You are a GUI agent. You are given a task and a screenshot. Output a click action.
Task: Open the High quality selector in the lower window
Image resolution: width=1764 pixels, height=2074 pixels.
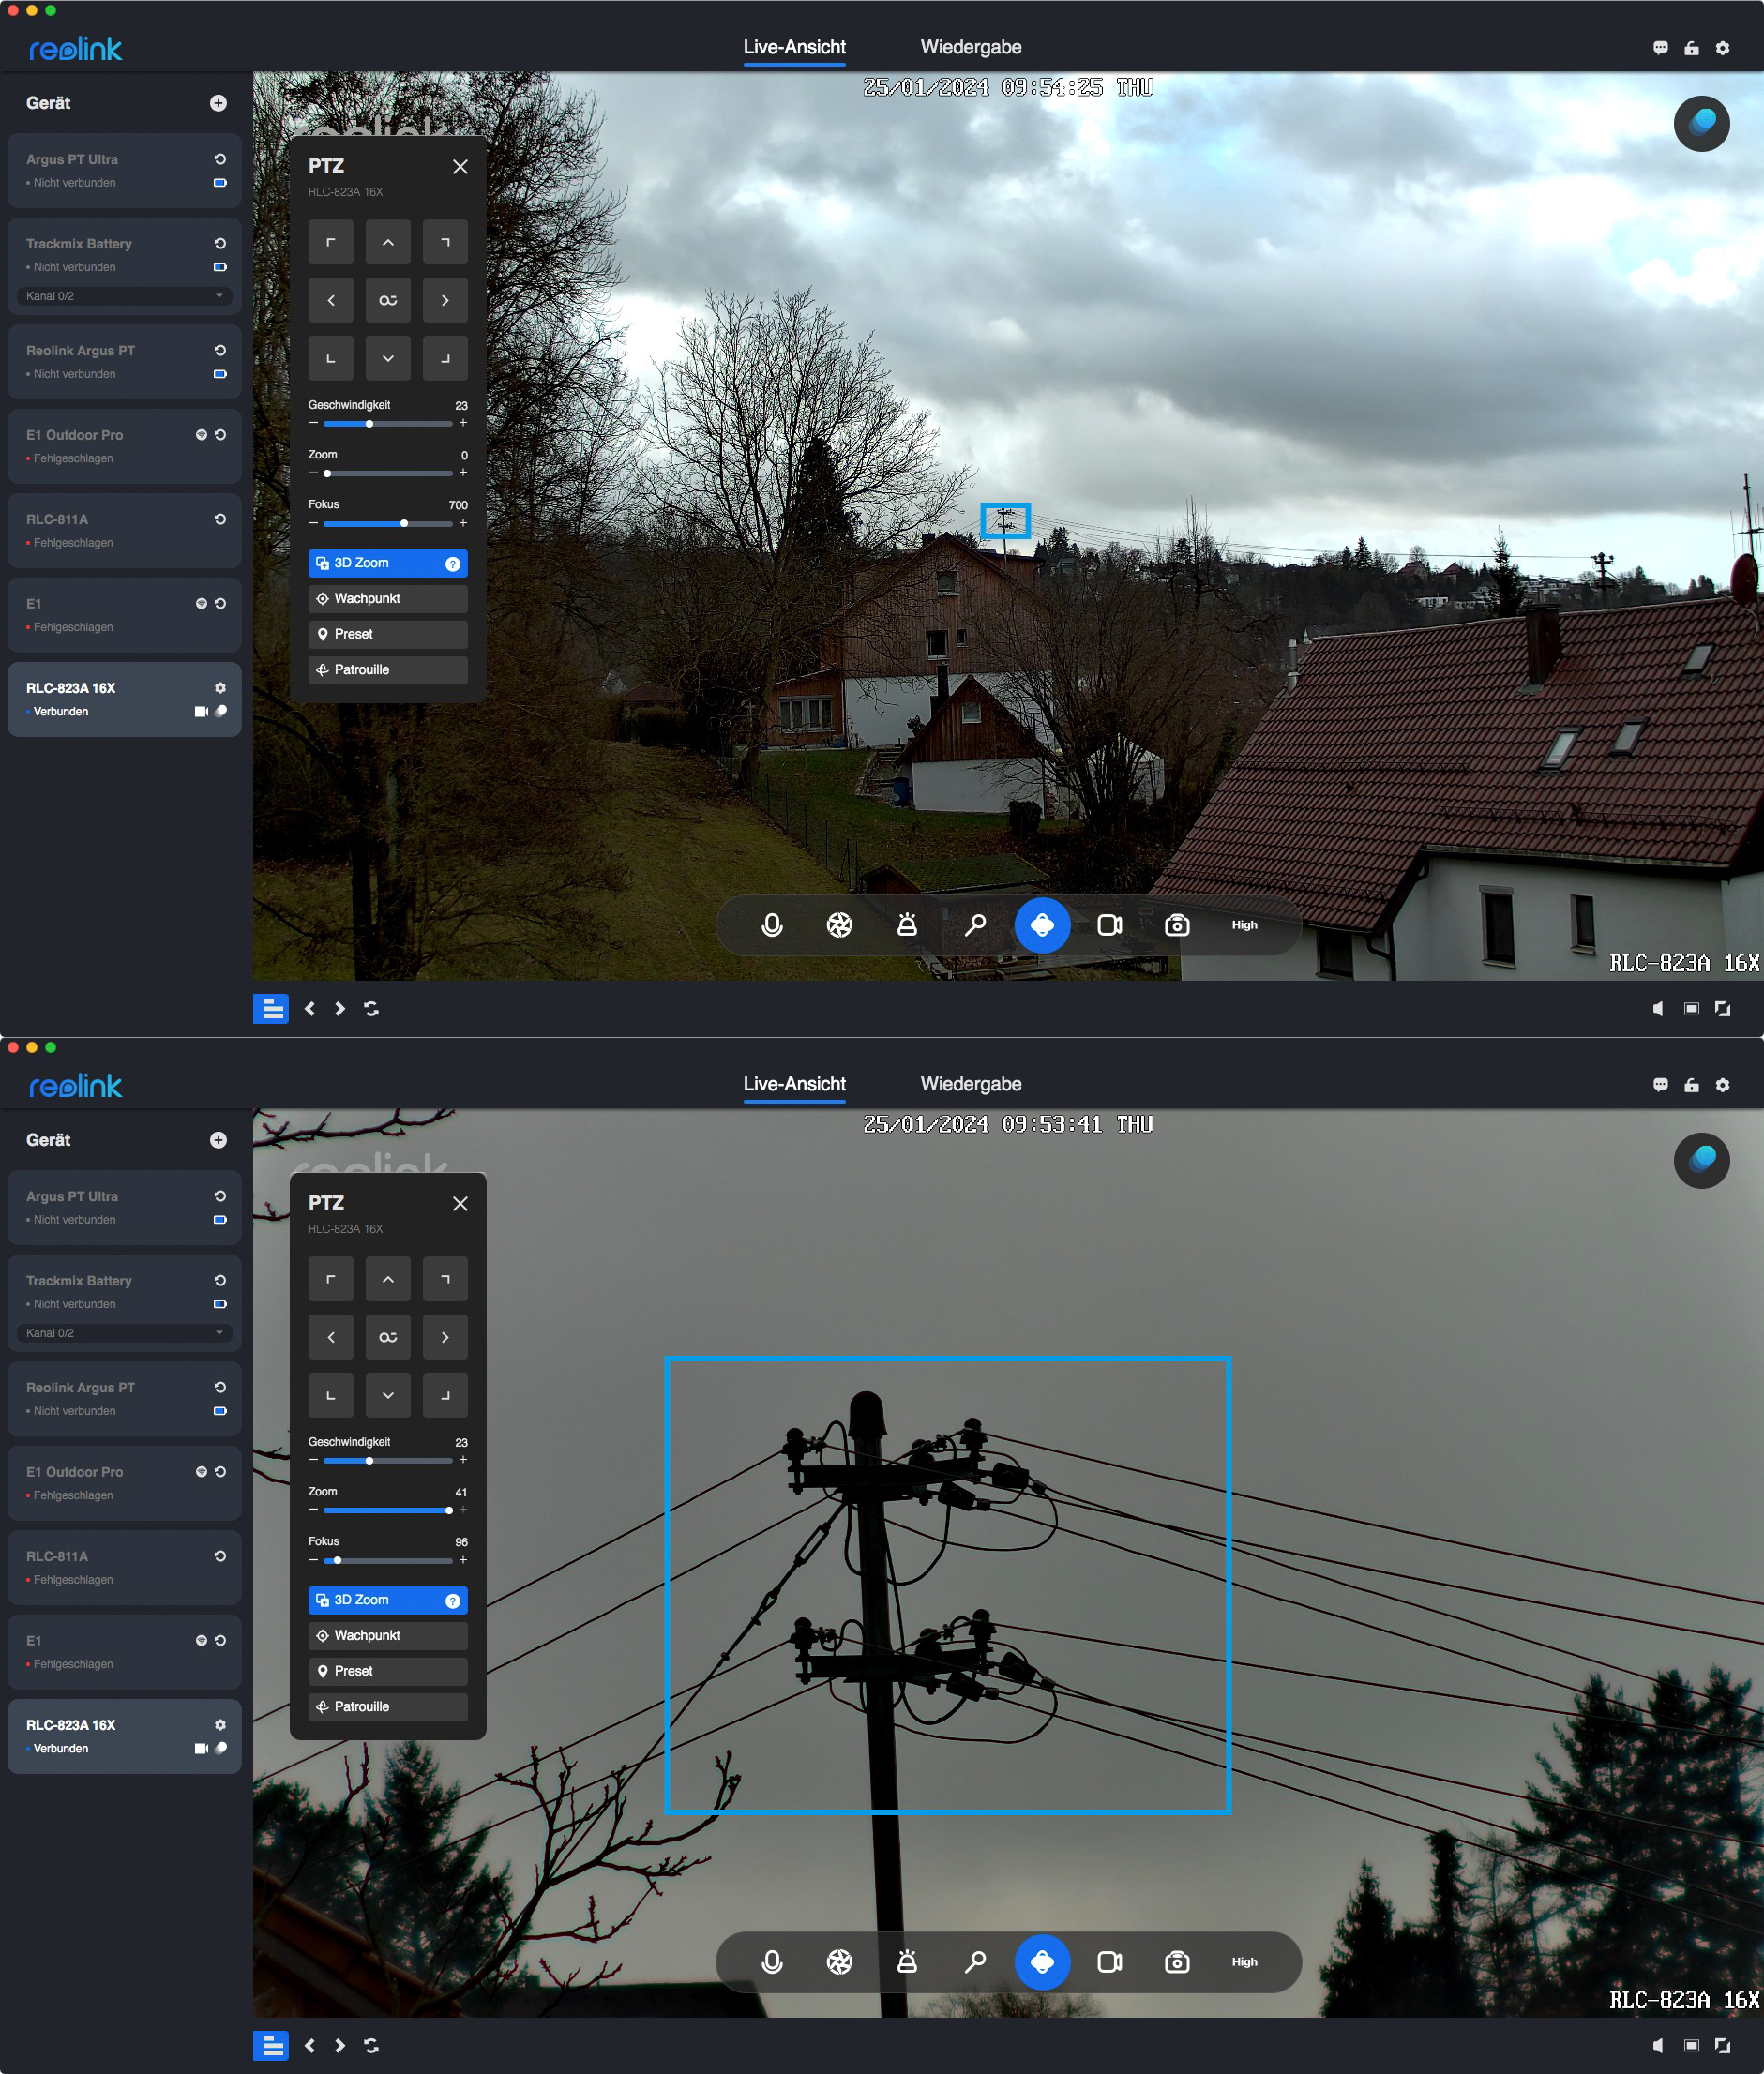click(x=1243, y=1962)
